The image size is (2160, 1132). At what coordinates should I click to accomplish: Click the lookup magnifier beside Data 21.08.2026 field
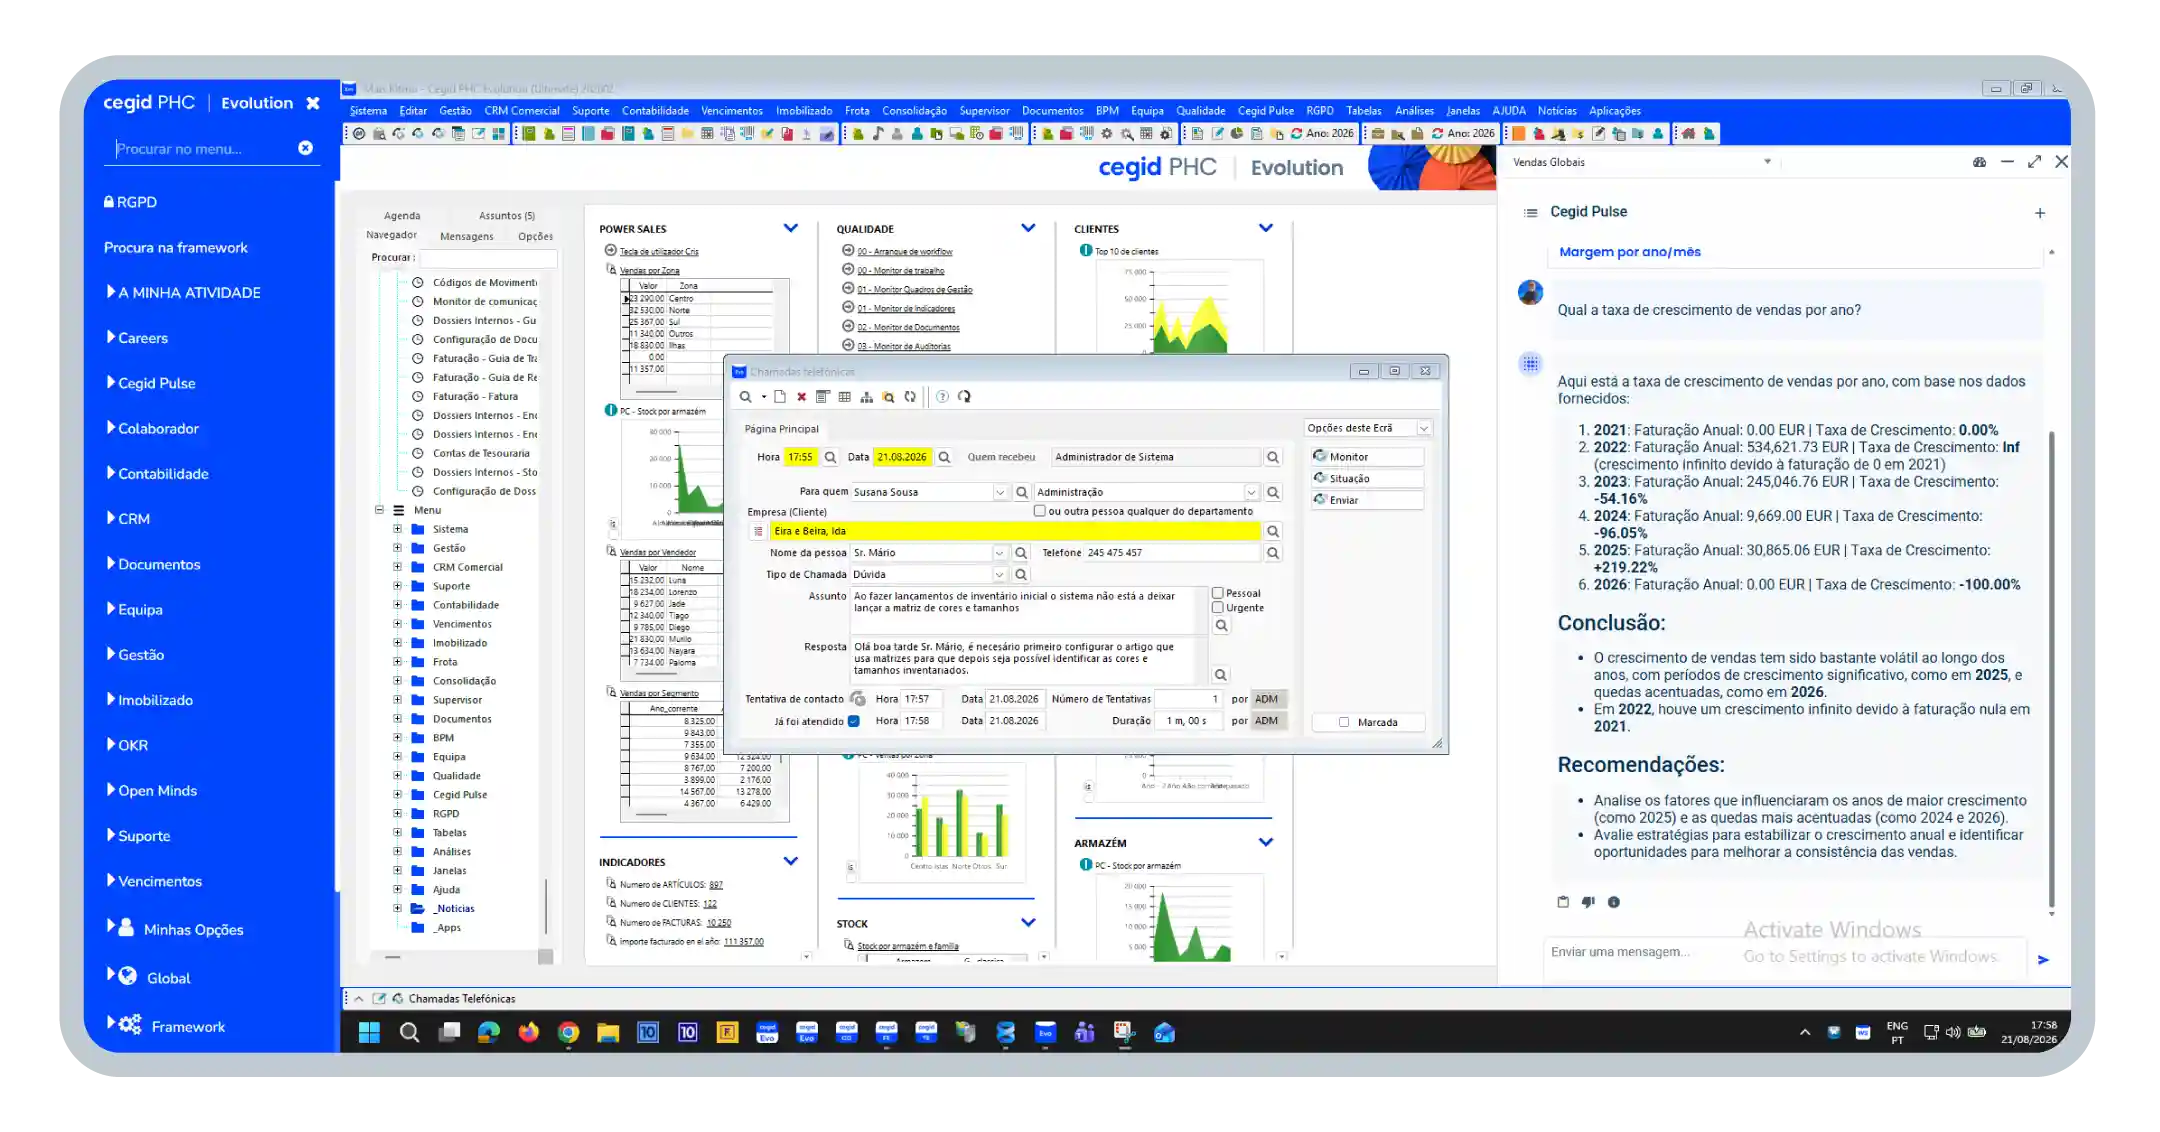tap(944, 457)
